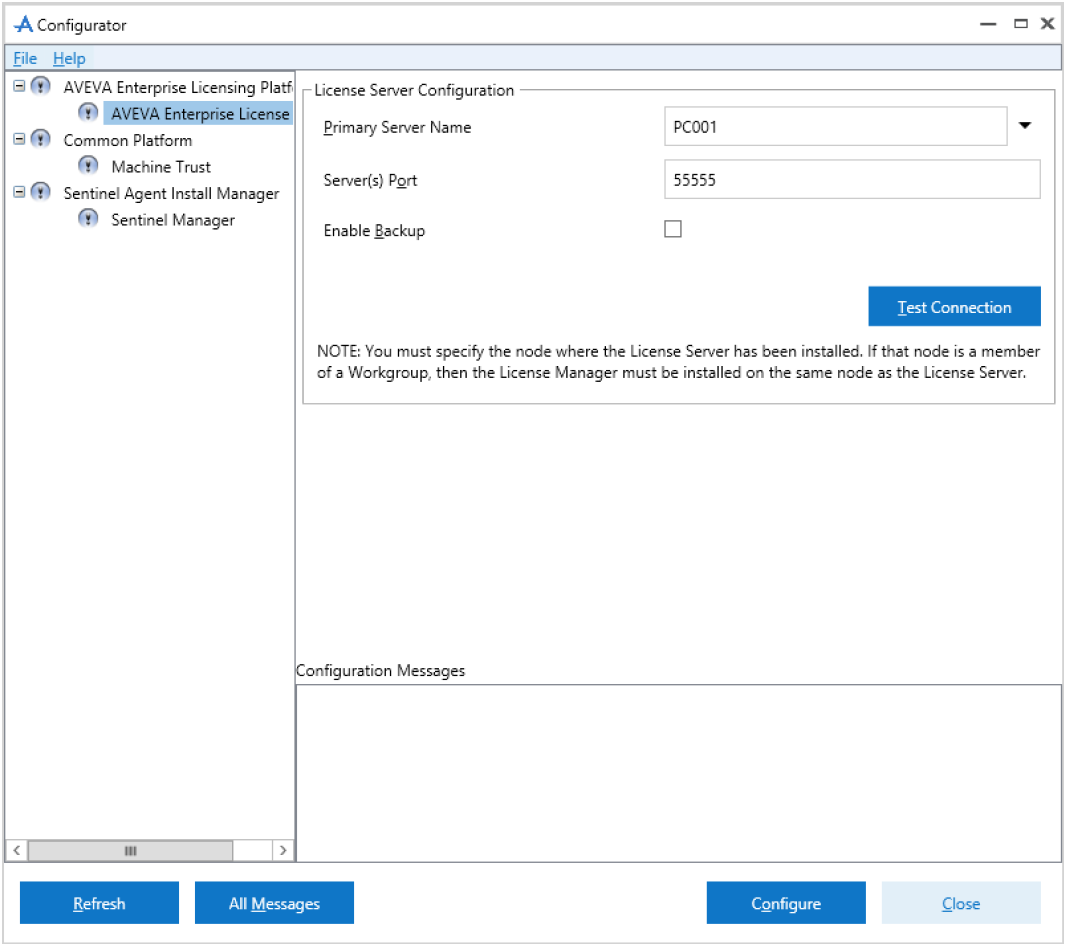Collapse the Common Platform node

point(19,139)
